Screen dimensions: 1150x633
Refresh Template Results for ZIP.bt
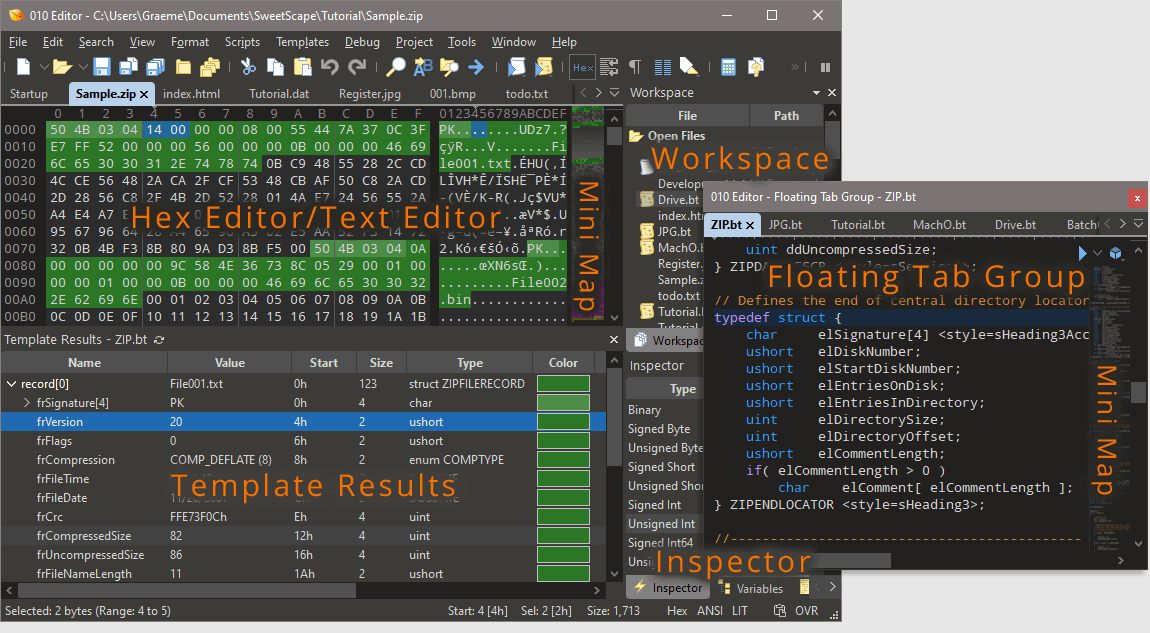(x=159, y=340)
